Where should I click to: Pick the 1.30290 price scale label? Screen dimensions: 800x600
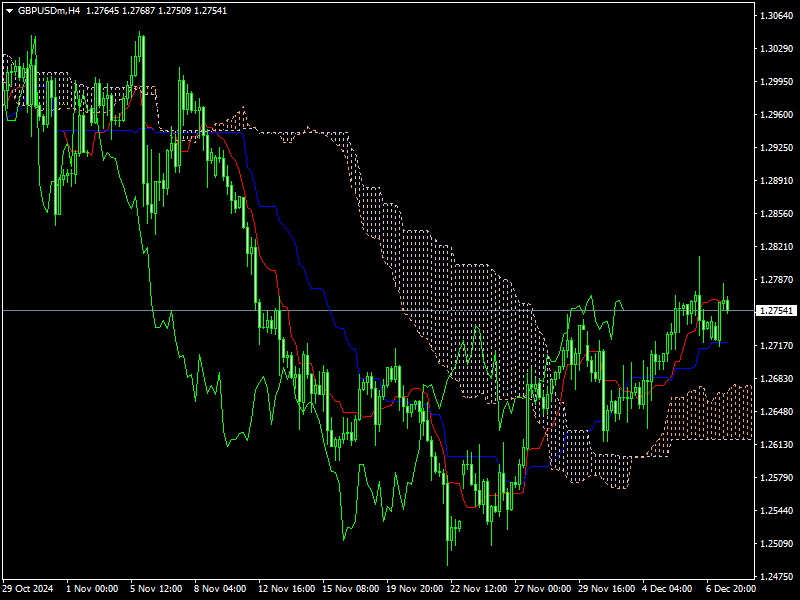coord(777,48)
